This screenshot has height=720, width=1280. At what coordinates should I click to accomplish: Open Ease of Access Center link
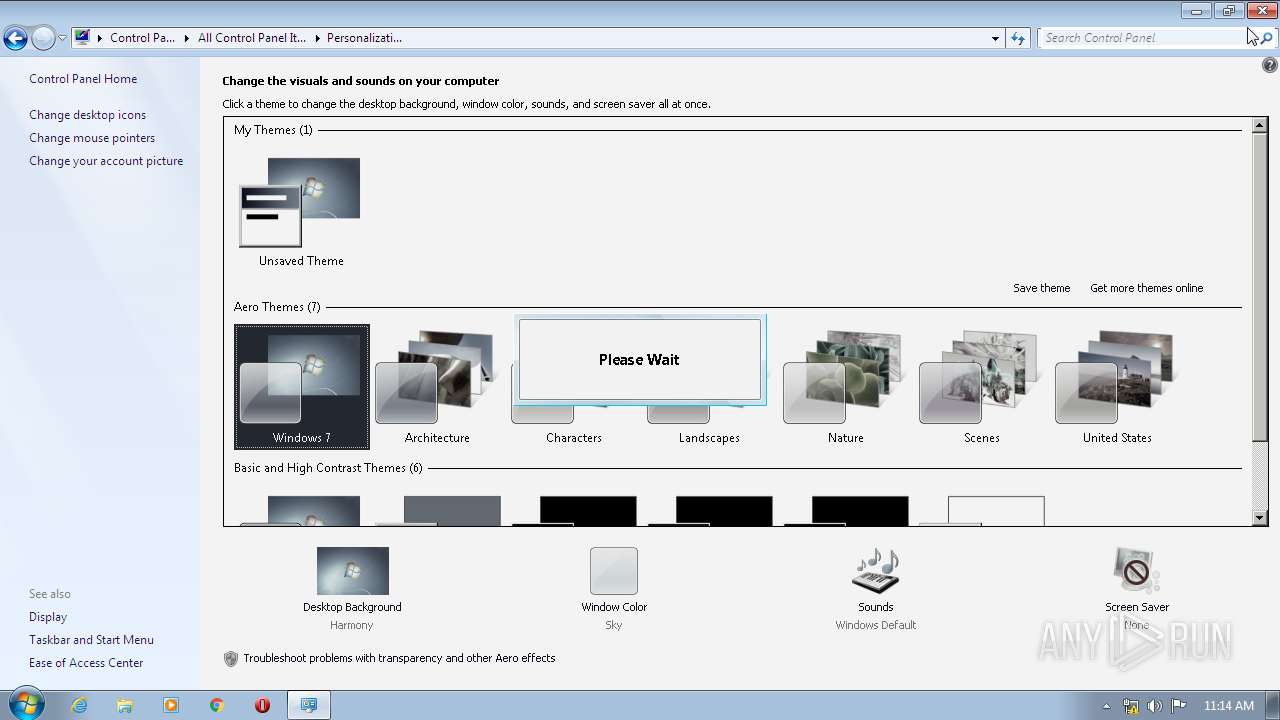click(x=86, y=663)
